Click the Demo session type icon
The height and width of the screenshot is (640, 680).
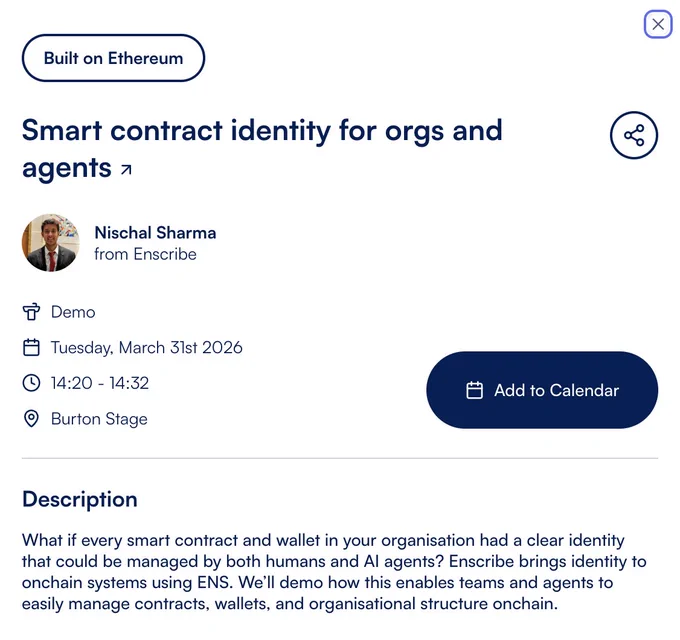coord(31,312)
